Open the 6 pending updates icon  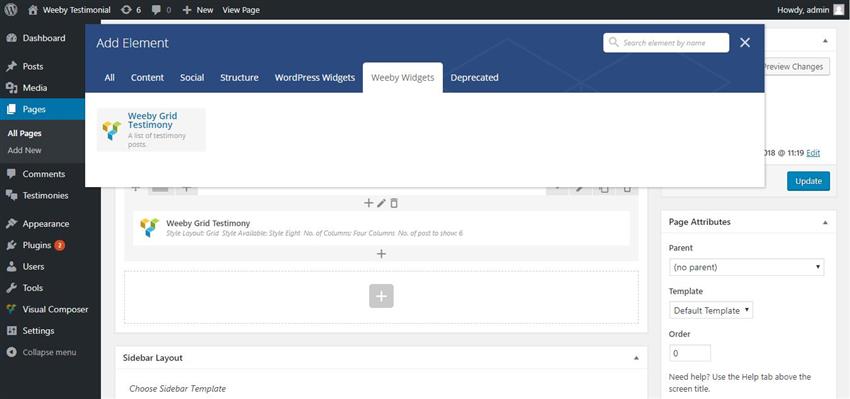click(131, 10)
